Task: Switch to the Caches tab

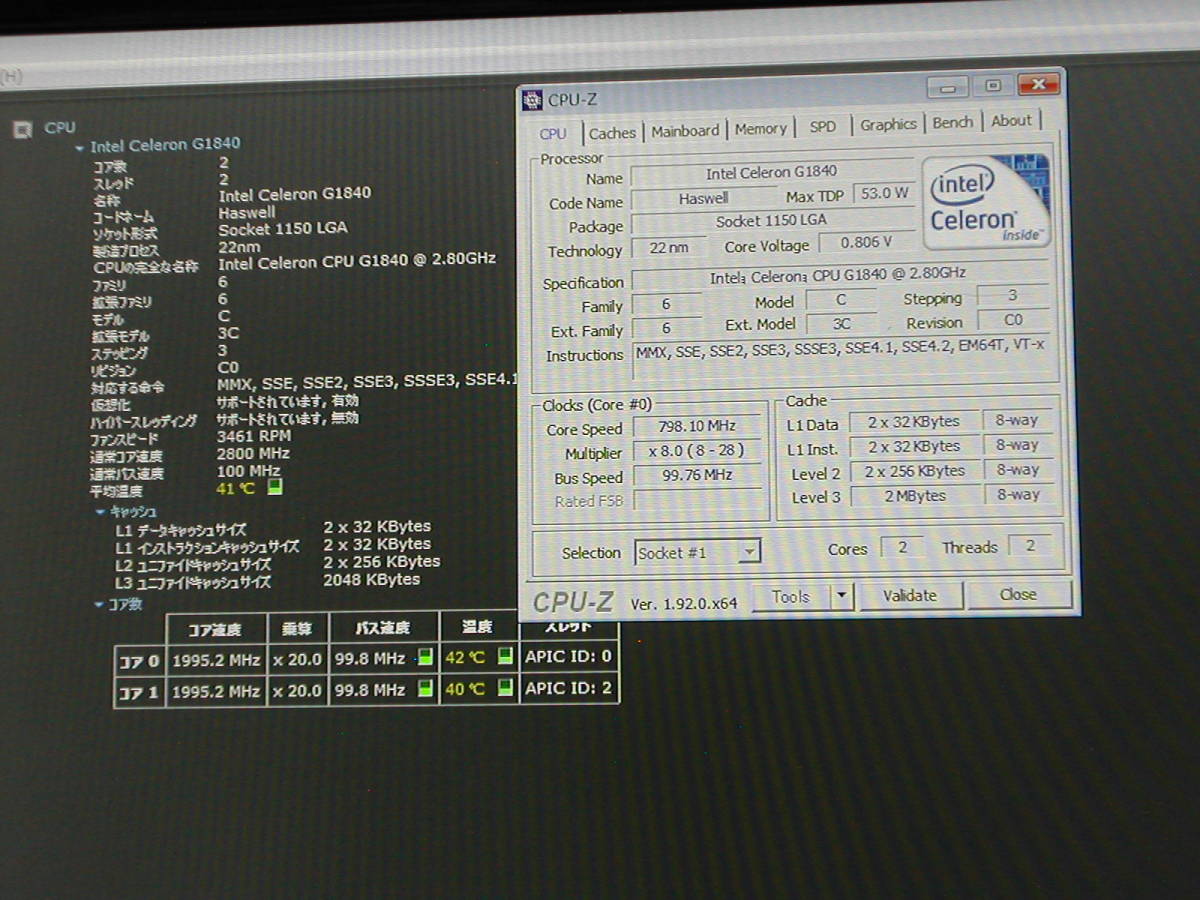Action: click(x=612, y=133)
